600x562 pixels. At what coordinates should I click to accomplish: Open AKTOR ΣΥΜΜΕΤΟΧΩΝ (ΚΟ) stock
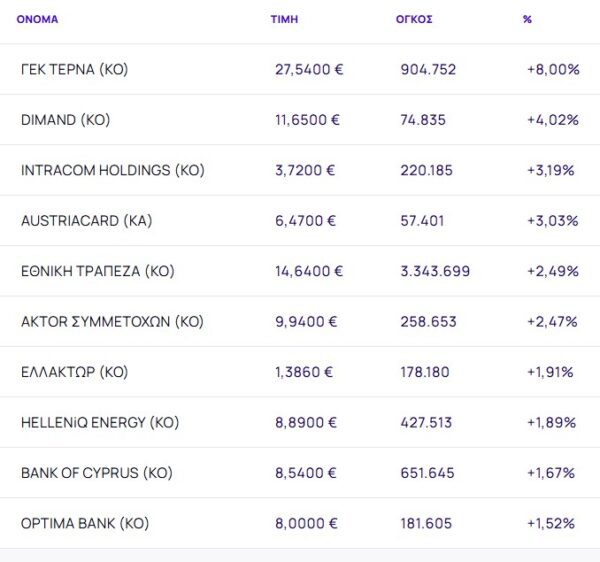(x=112, y=321)
